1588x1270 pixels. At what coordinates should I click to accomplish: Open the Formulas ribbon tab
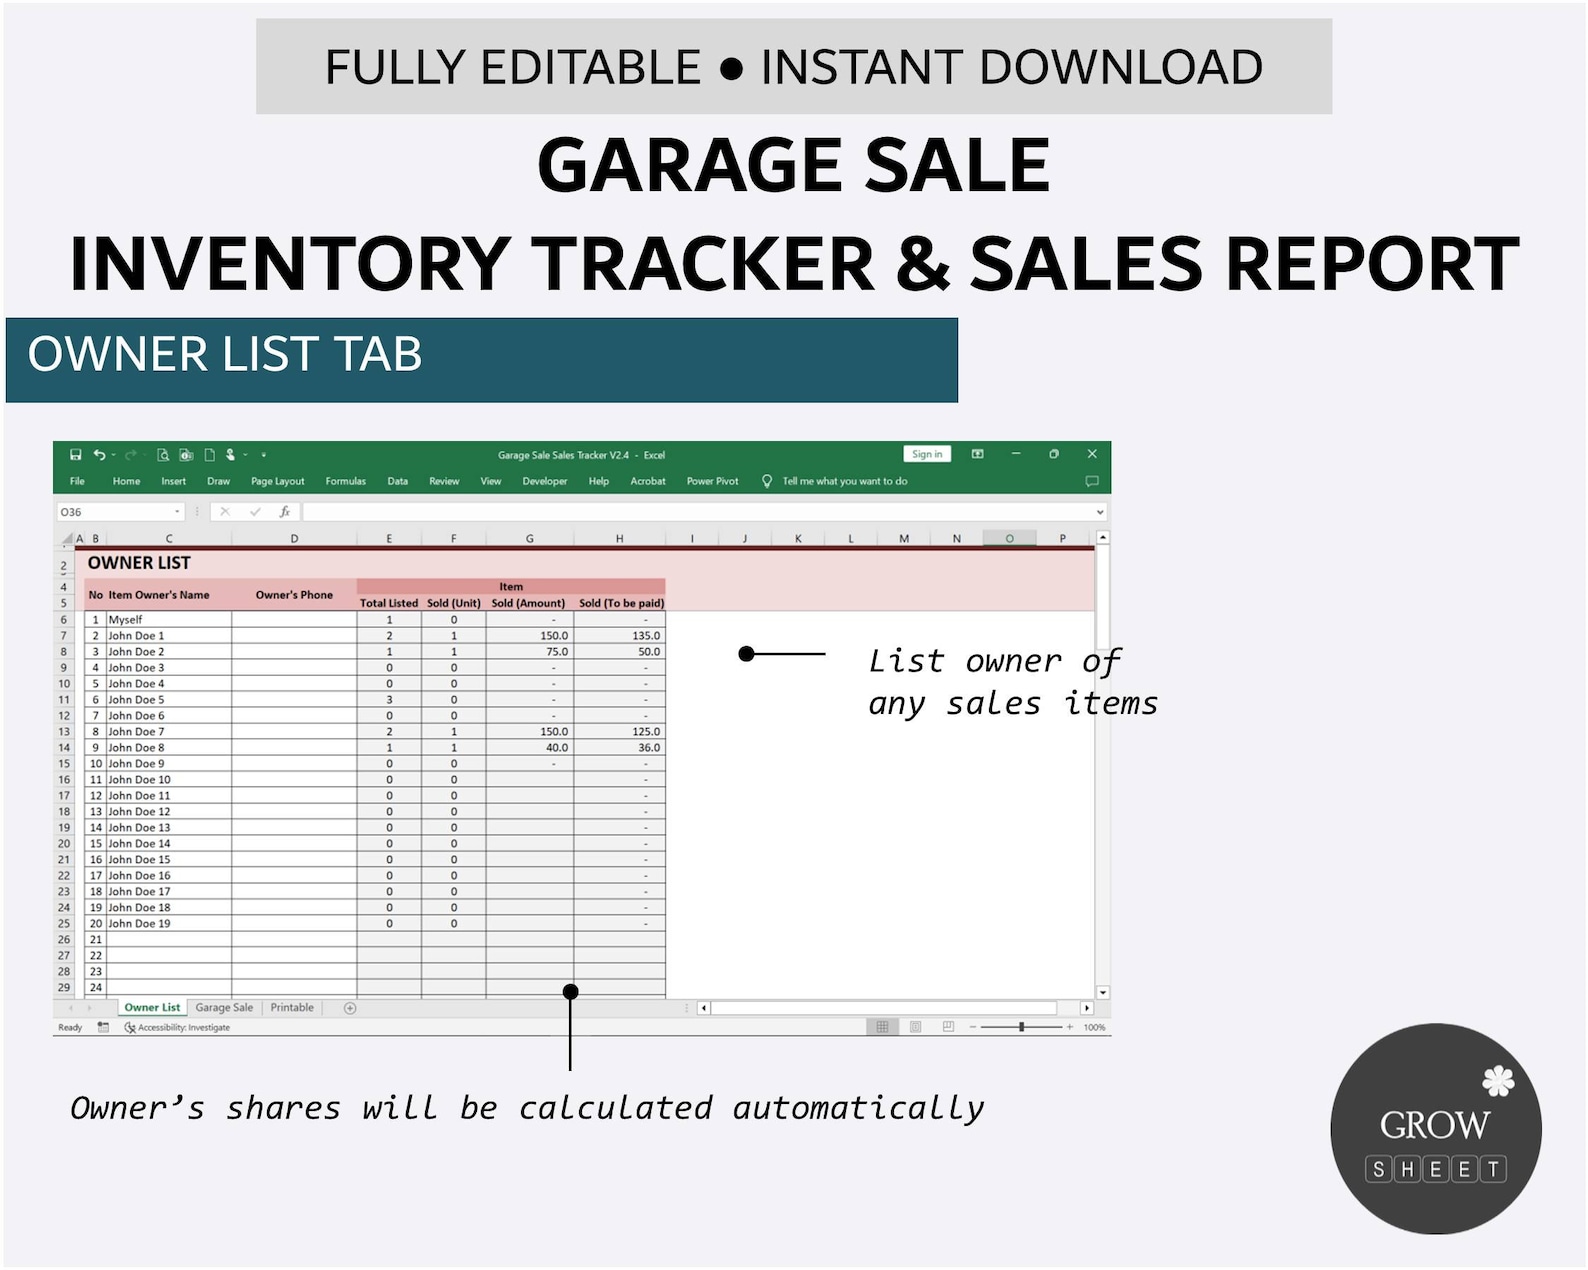click(x=345, y=481)
